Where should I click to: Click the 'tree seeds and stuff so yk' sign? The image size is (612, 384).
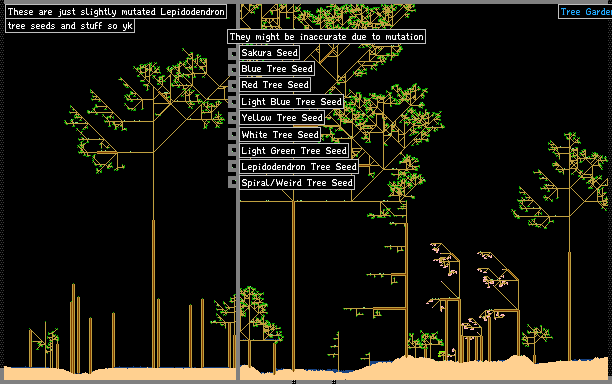tap(70, 26)
